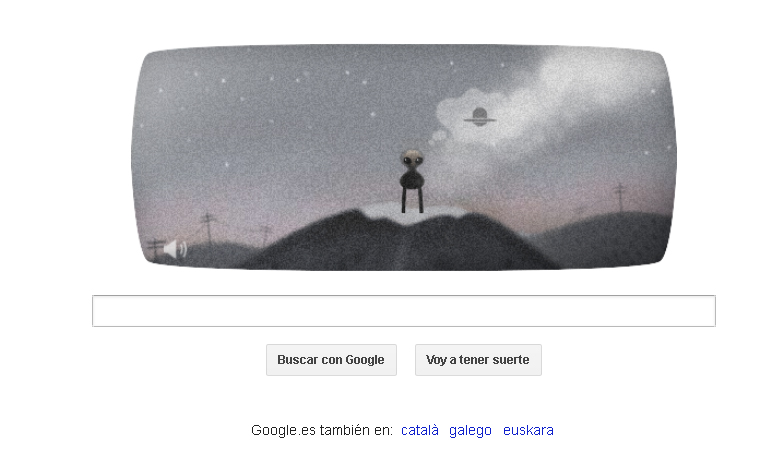Focus the Google search text box
Image resolution: width=775 pixels, height=473 pixels.
click(404, 311)
